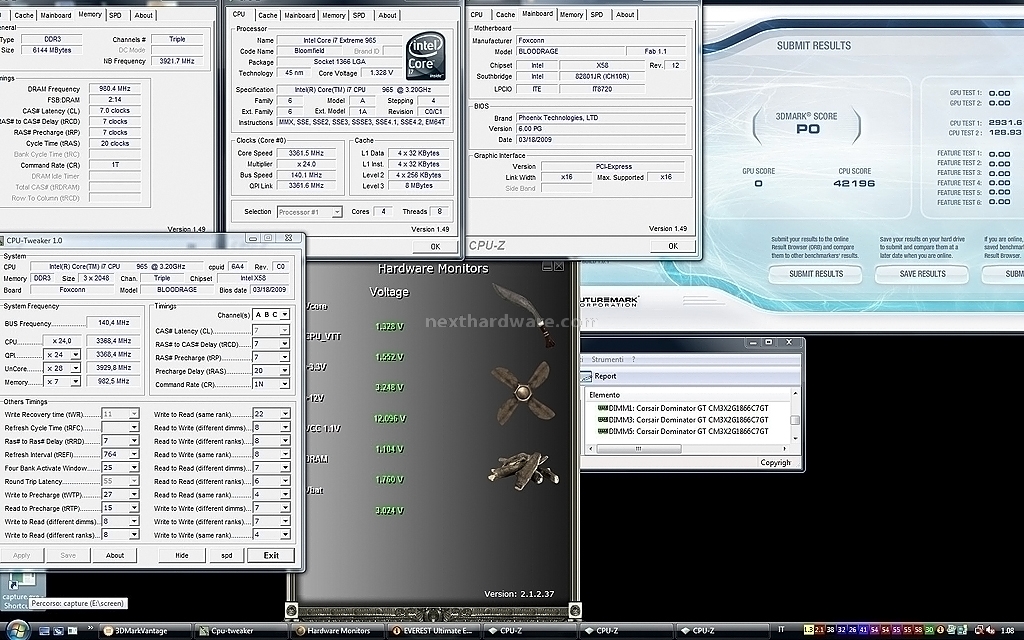Click the capture shortcut desktop icon
This screenshot has height=640, width=1024.
[x=22, y=590]
